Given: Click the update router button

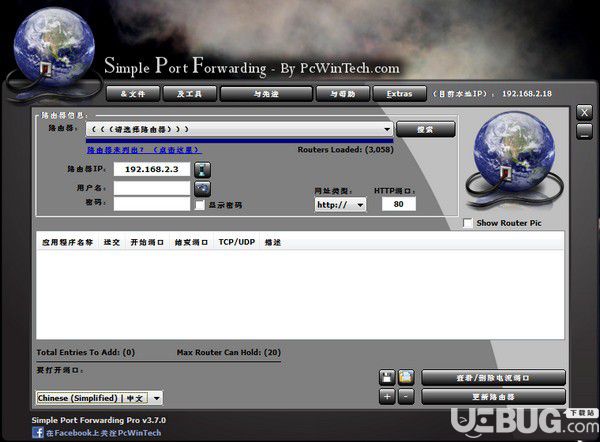Looking at the screenshot, I should (493, 397).
